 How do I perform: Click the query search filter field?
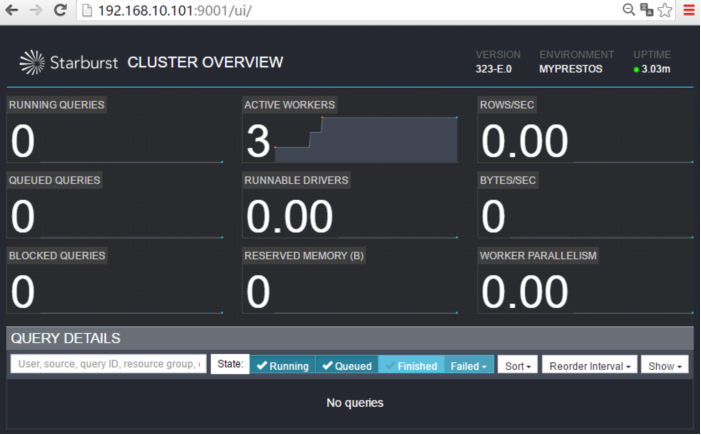point(109,364)
